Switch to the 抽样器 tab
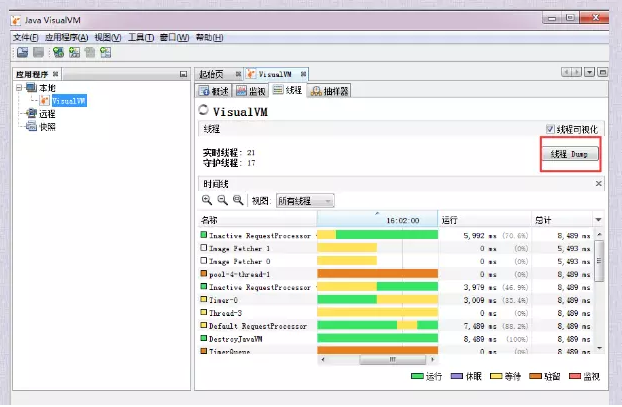Image resolution: width=622 pixels, height=407 pixels. pyautogui.click(x=330, y=91)
